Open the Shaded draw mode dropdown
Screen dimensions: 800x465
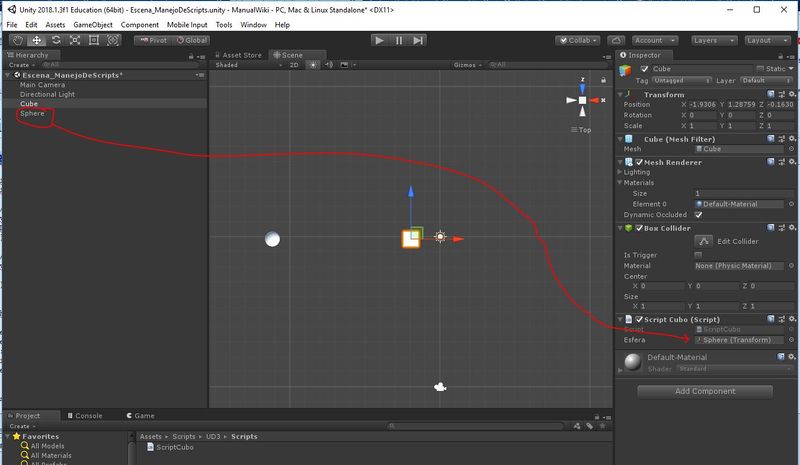pos(248,65)
